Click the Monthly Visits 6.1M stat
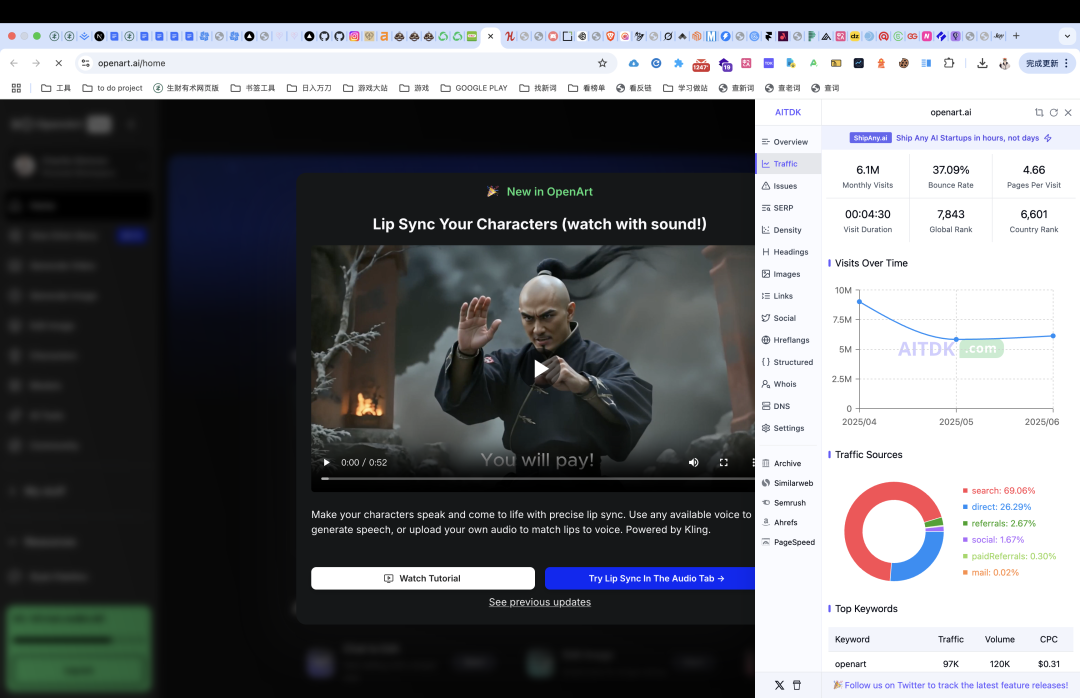Viewport: 1080px width, 698px height. pos(868,176)
